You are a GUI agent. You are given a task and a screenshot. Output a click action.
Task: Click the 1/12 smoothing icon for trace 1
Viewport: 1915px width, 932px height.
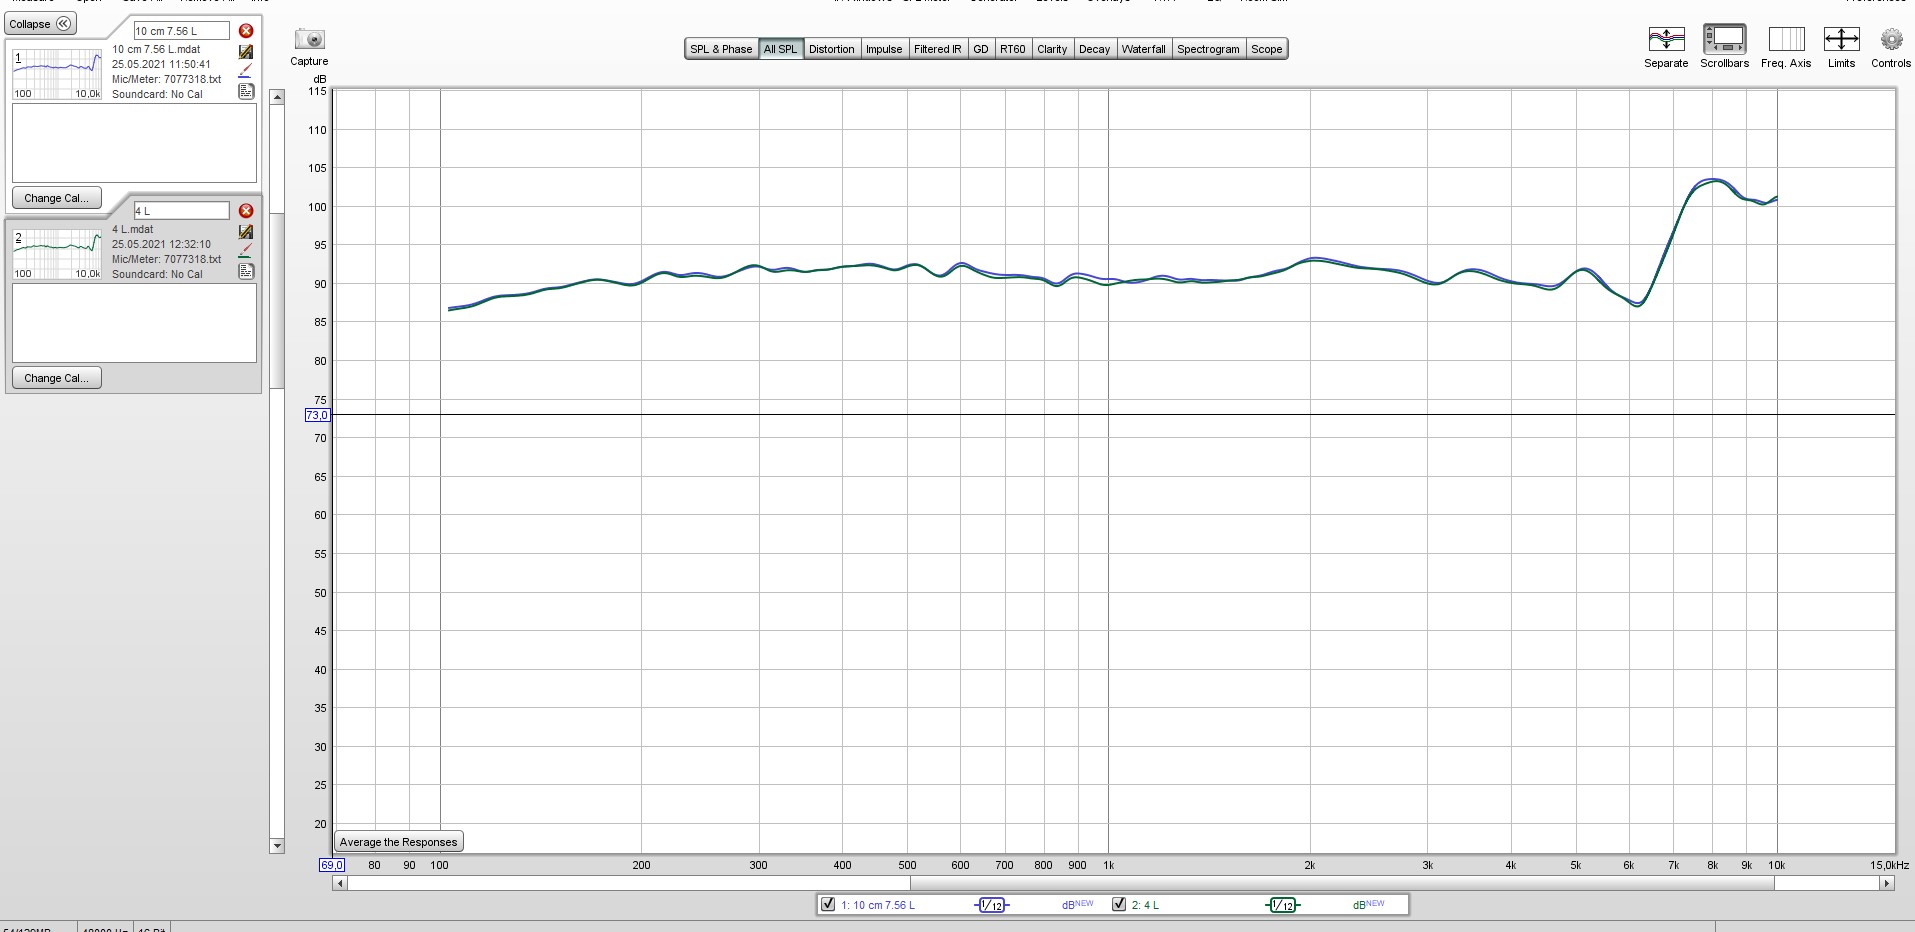[x=992, y=905]
